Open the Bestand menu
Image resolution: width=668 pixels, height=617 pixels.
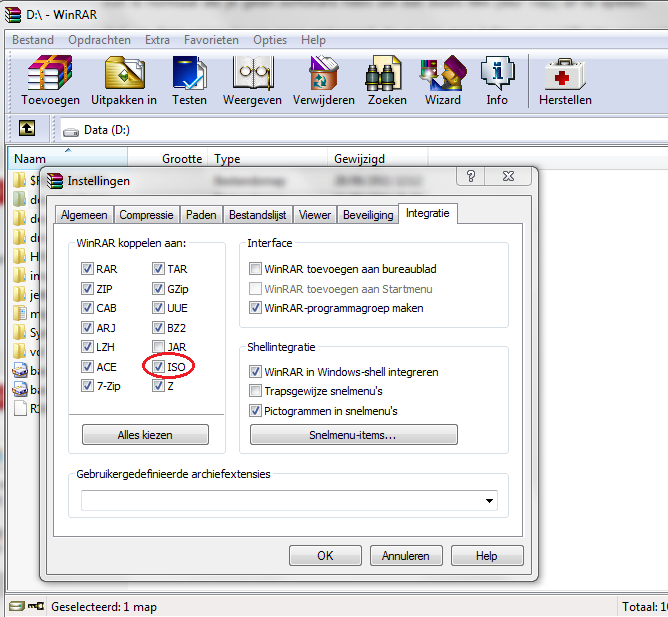coord(33,40)
